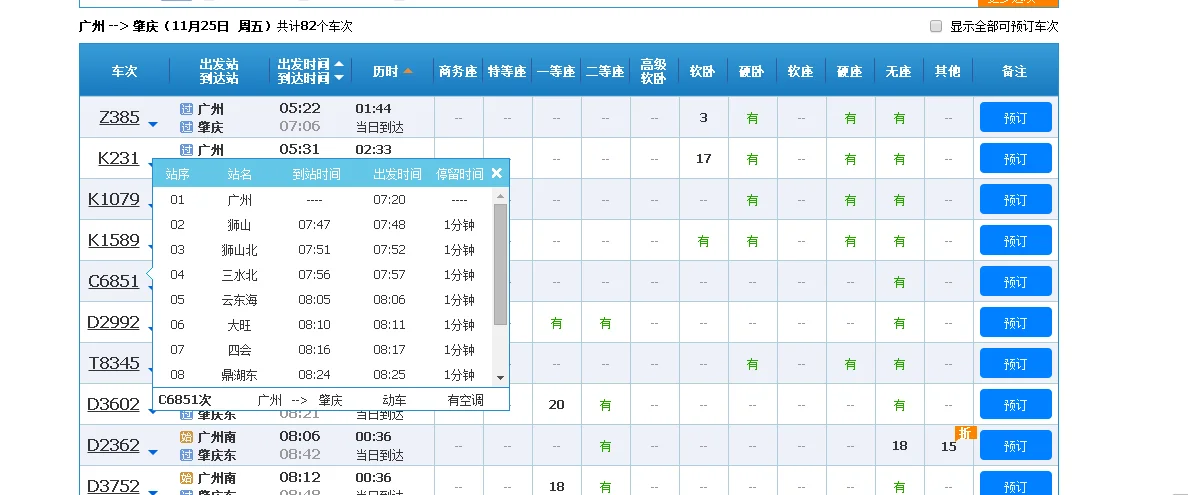Click 无座 count 18 for D2362

(x=899, y=446)
